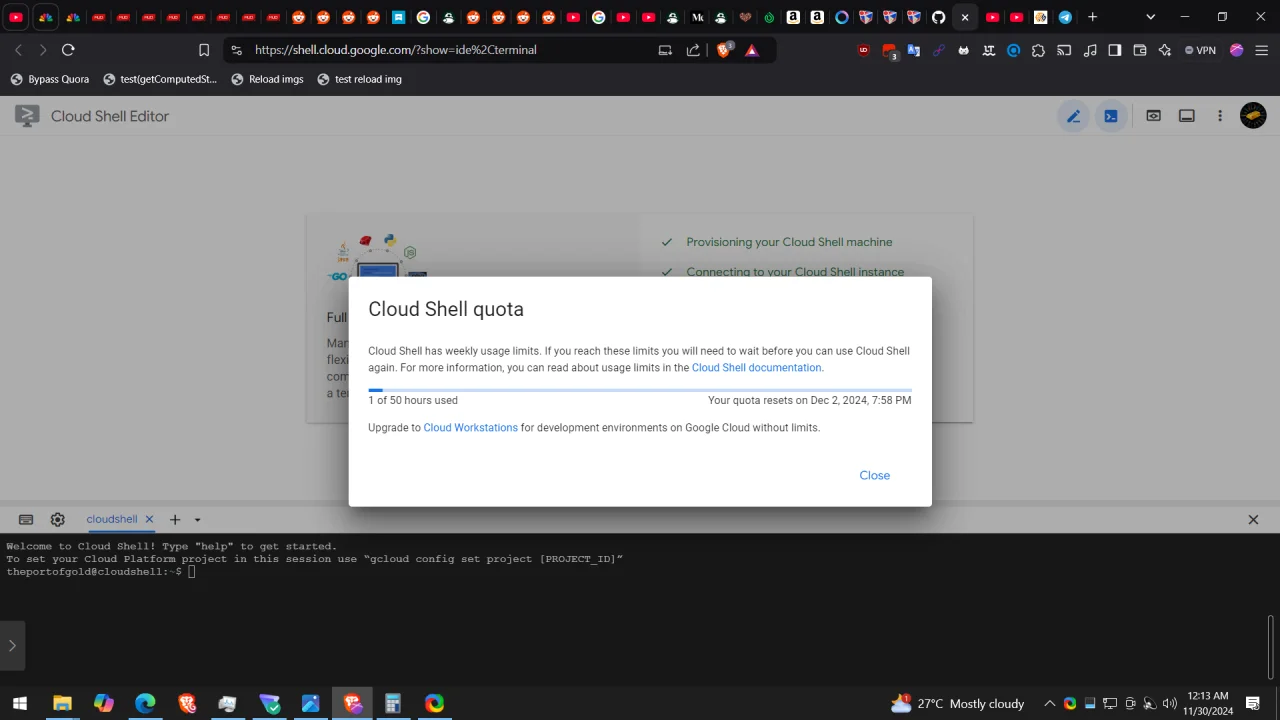Open the browser hamburger menu
The width and height of the screenshot is (1280, 720).
(1262, 50)
